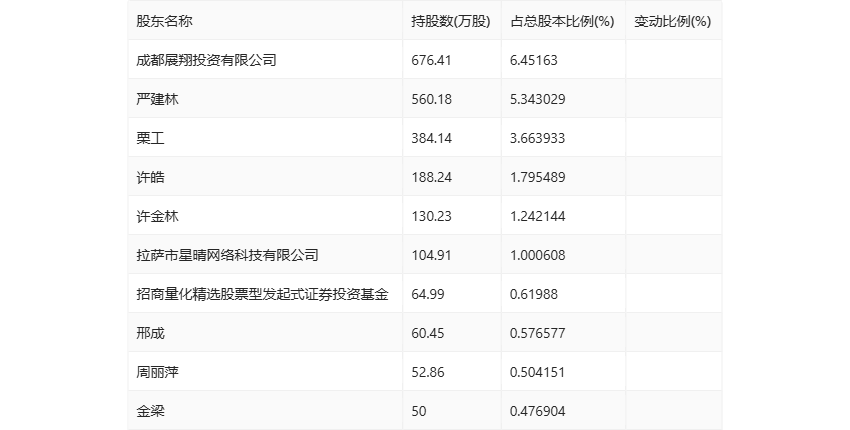The height and width of the screenshot is (430, 850).
Task: Click share ratio 6.45163
Action: (x=533, y=60)
